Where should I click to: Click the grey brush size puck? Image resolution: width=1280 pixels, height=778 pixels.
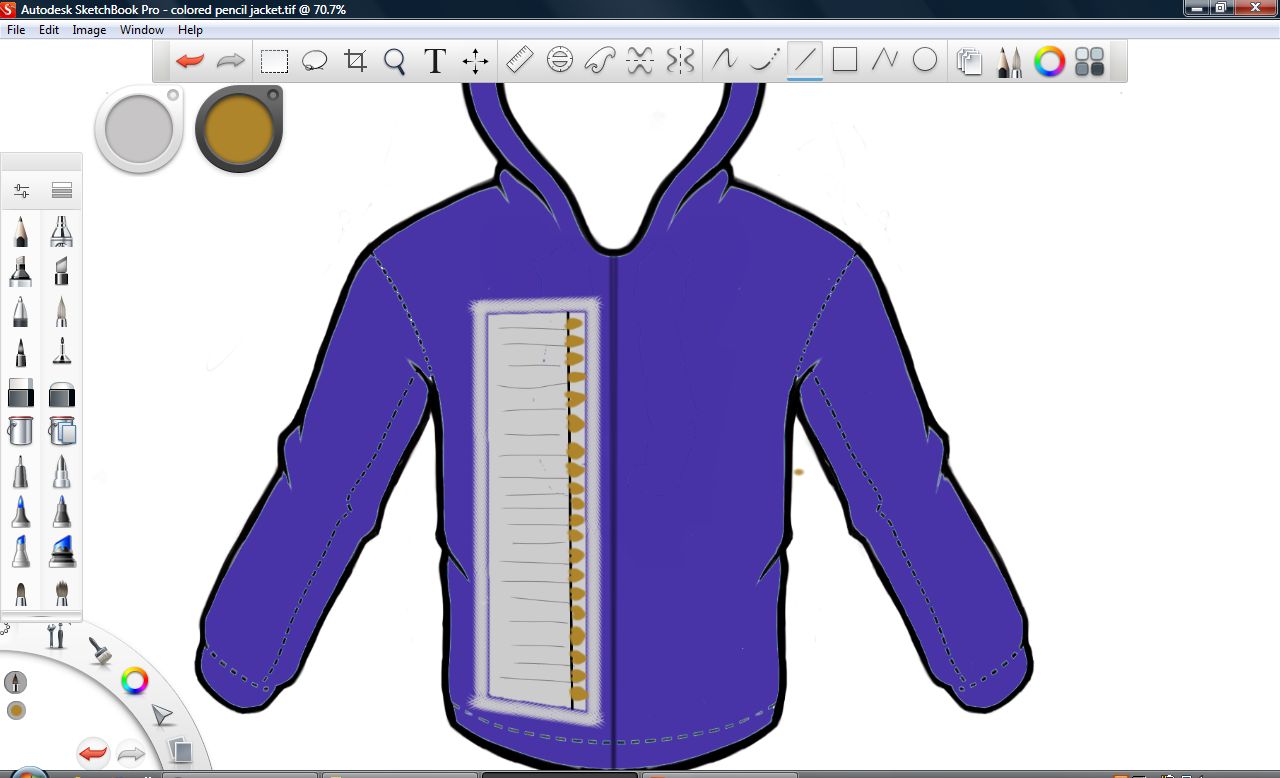(x=139, y=129)
